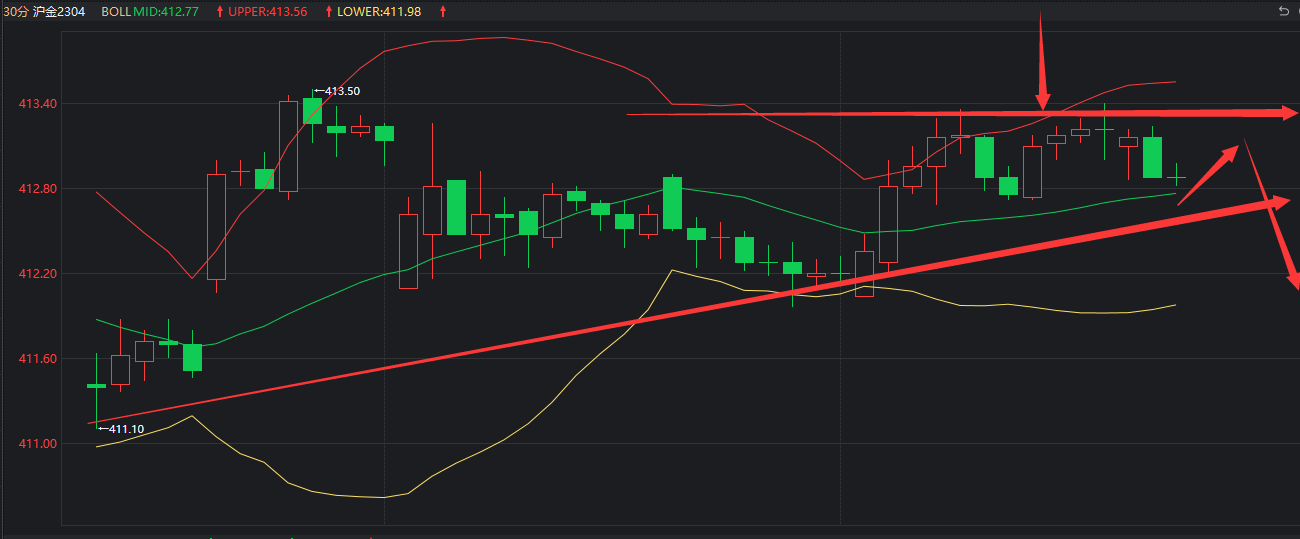This screenshot has height=539, width=1300.
Task: Click the head of the thick rising trendline arrow
Action: 1283,202
